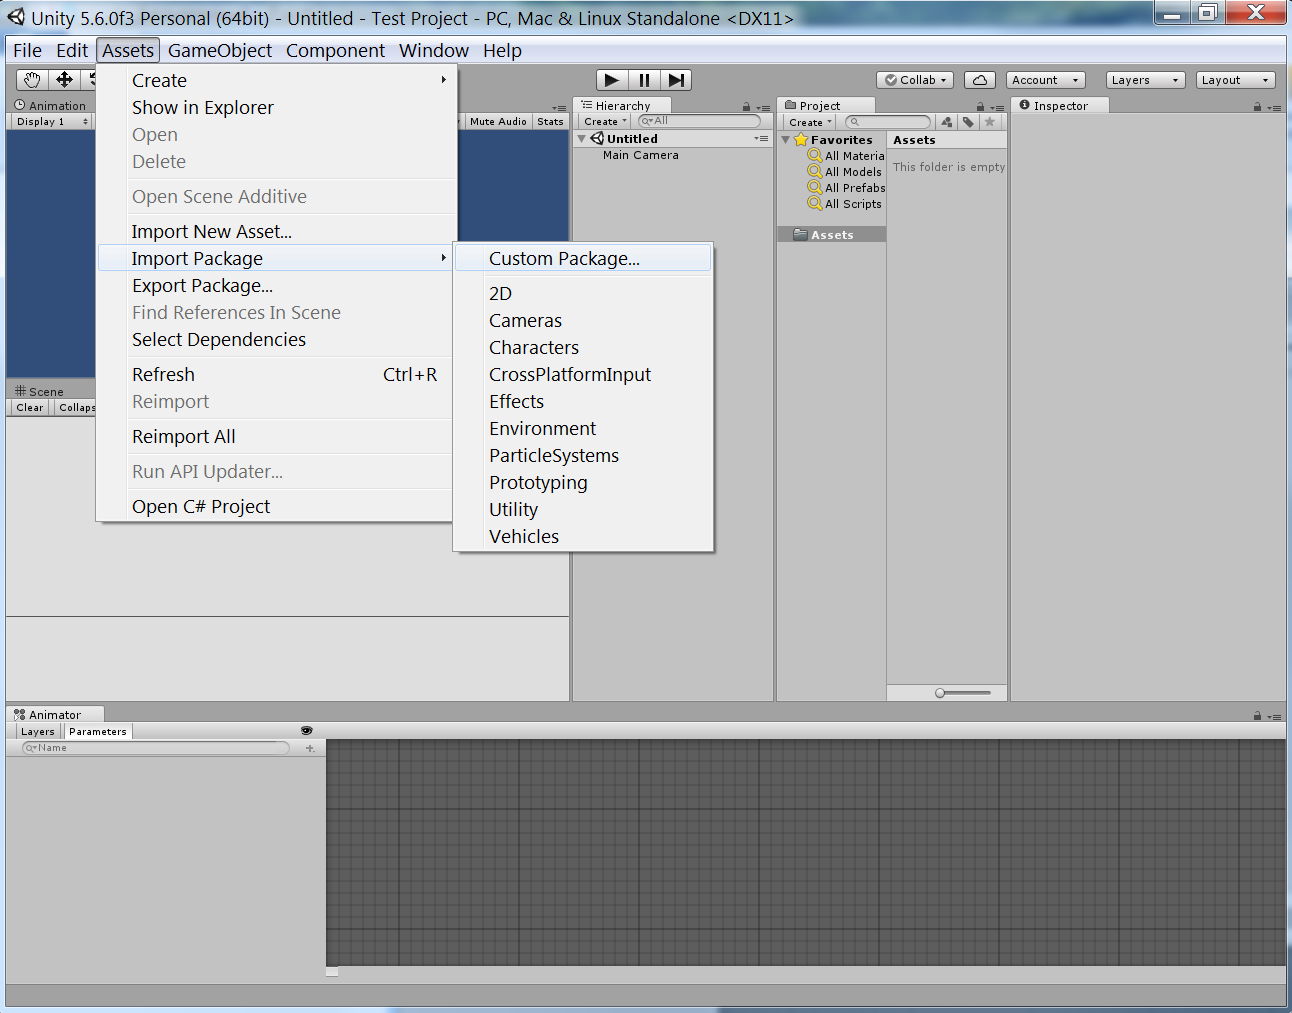Select the Hand tool in the toolbar
This screenshot has height=1013, width=1292.
(x=32, y=80)
